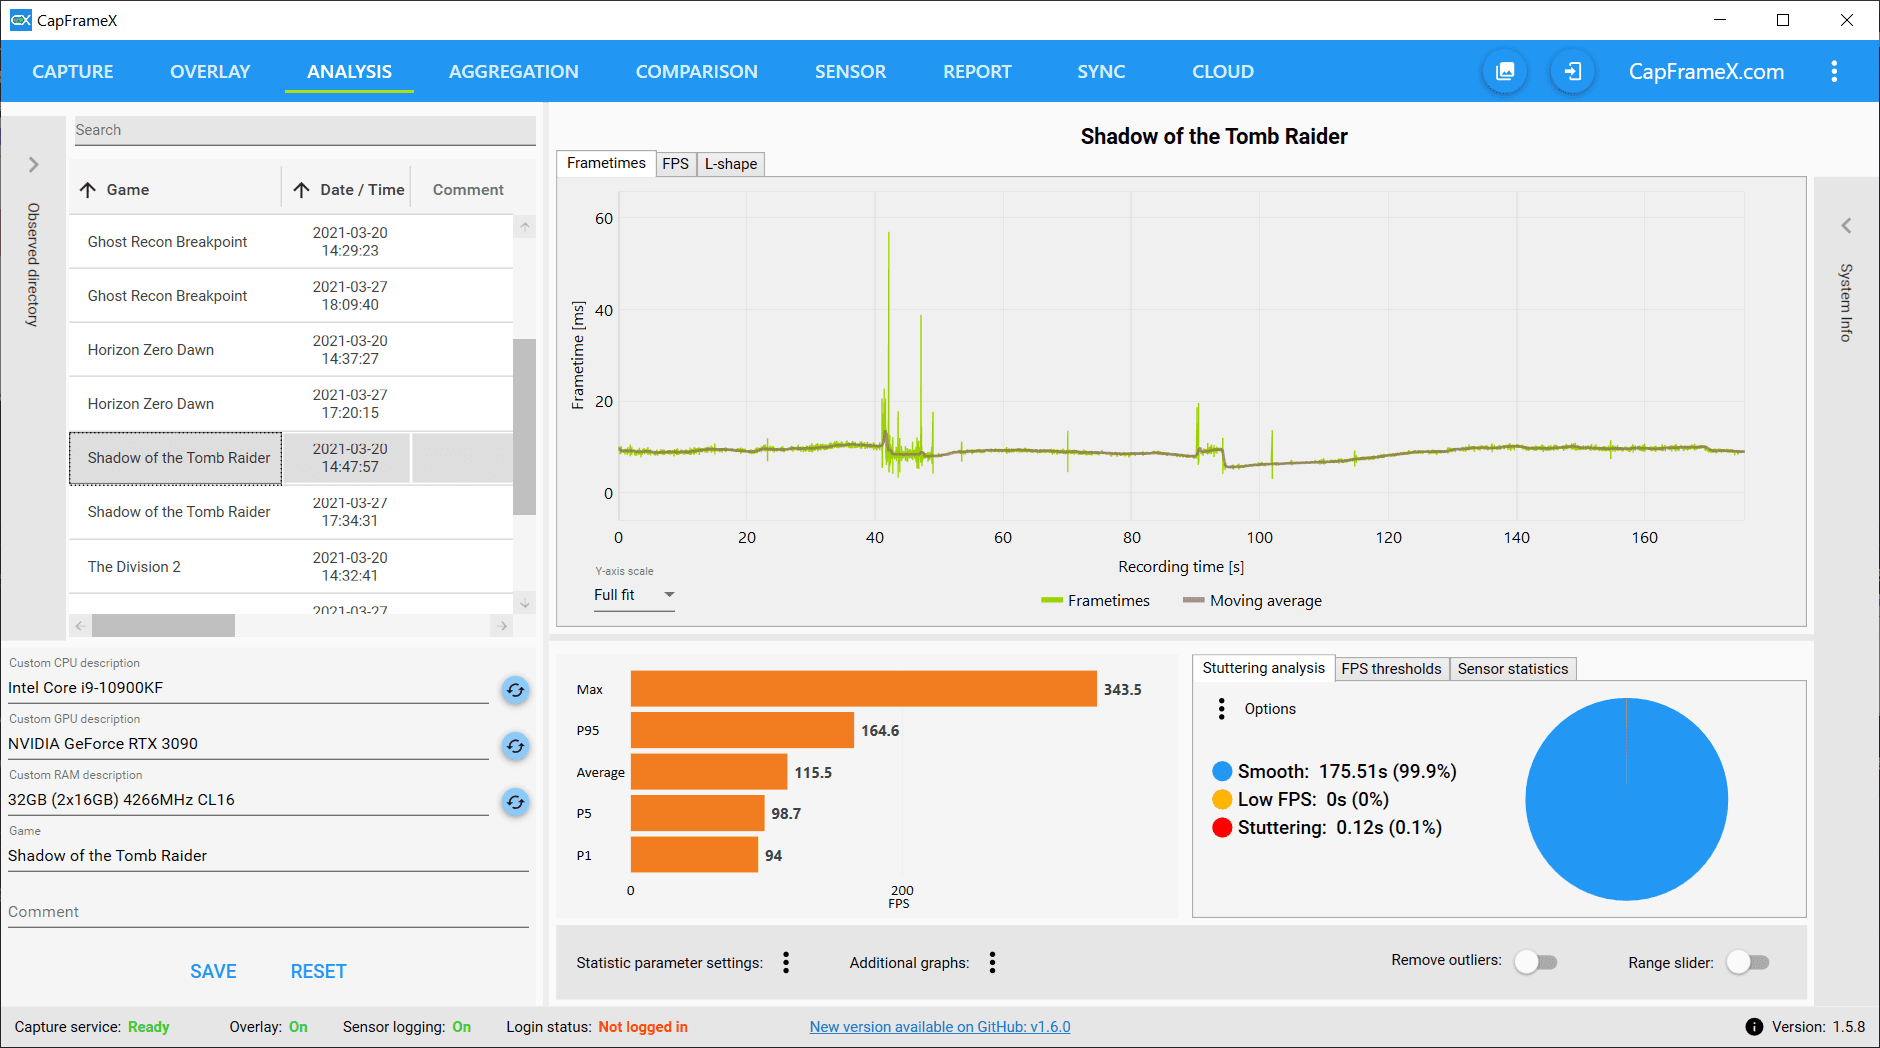Refresh the custom RAM description
Image resolution: width=1880 pixels, height=1048 pixels.
(x=515, y=802)
